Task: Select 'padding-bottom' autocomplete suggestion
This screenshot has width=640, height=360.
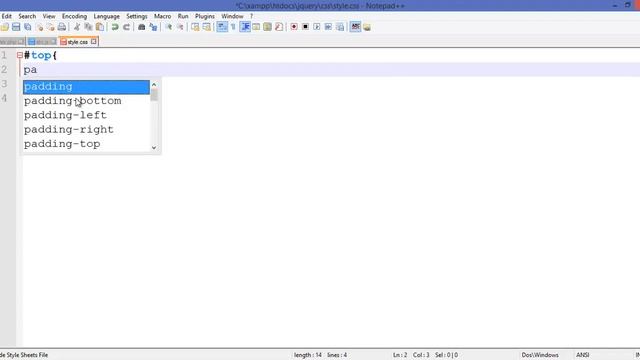Action: click(x=86, y=101)
